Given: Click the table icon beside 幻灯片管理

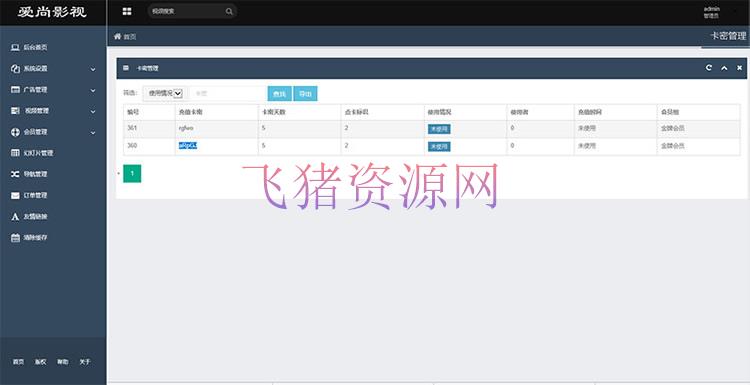Looking at the screenshot, I should pyautogui.click(x=15, y=153).
